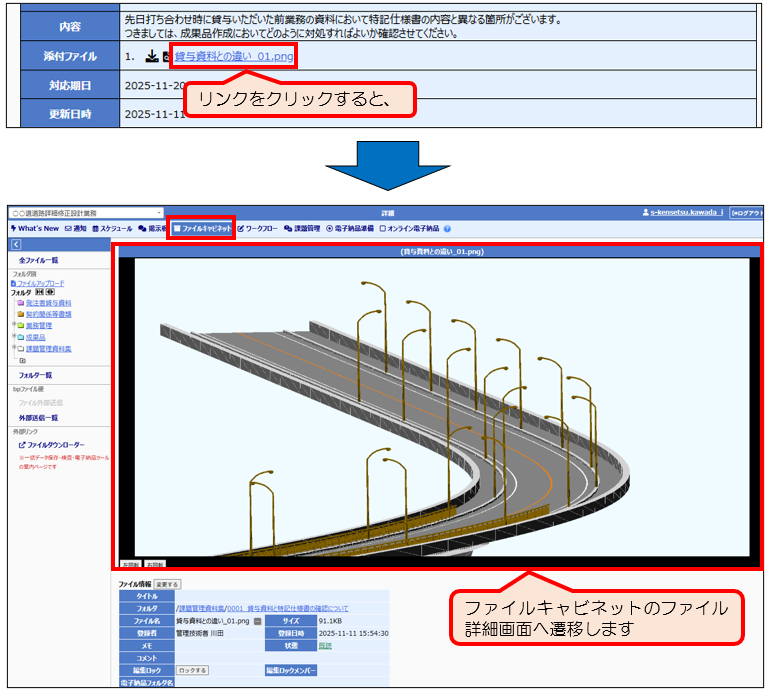Open the 通知 notifications menu item
The width and height of the screenshot is (773, 691).
pyautogui.click(x=75, y=228)
